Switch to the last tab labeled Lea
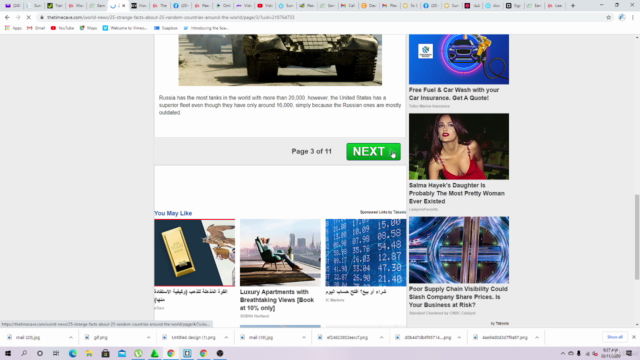Screen dimensions: 640x360 tap(556, 6)
